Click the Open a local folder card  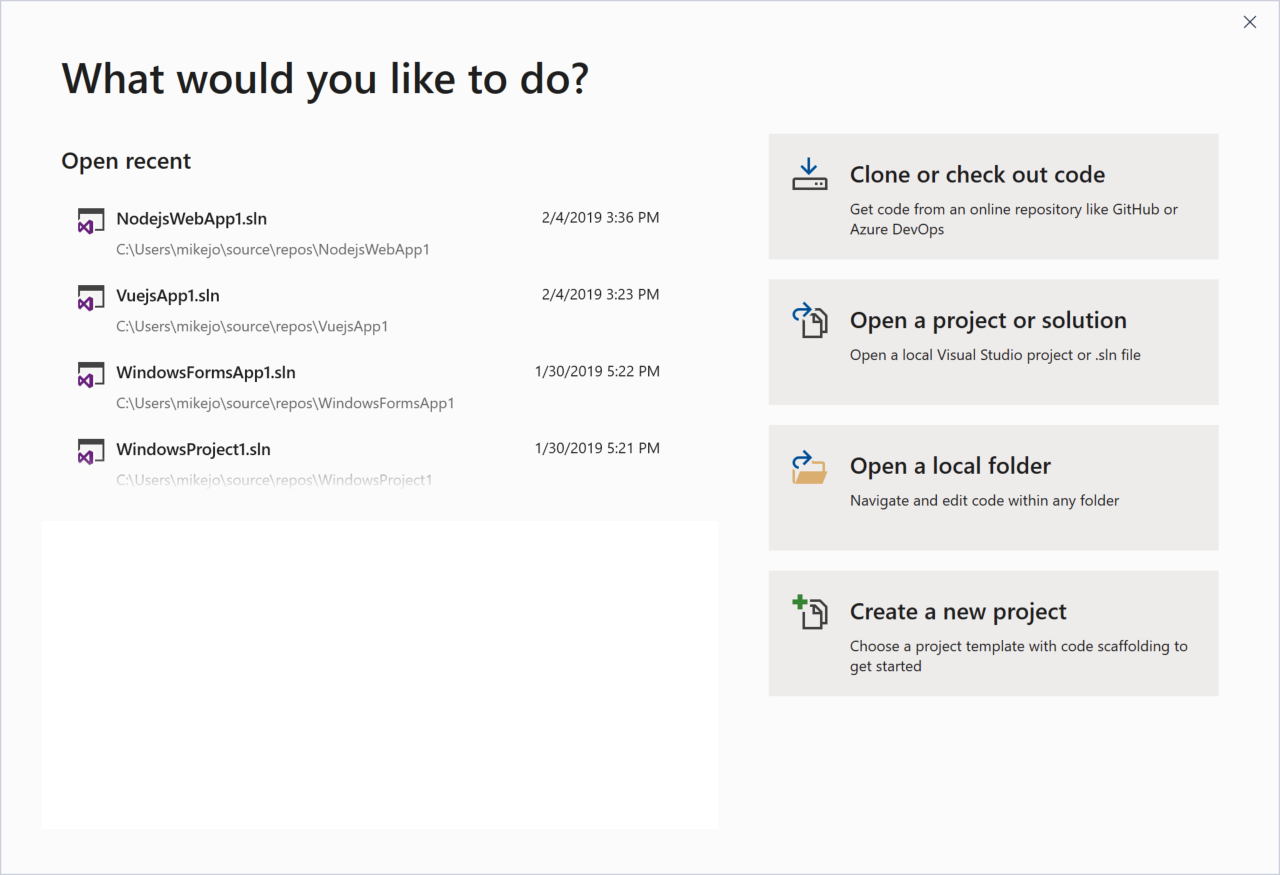click(x=993, y=487)
